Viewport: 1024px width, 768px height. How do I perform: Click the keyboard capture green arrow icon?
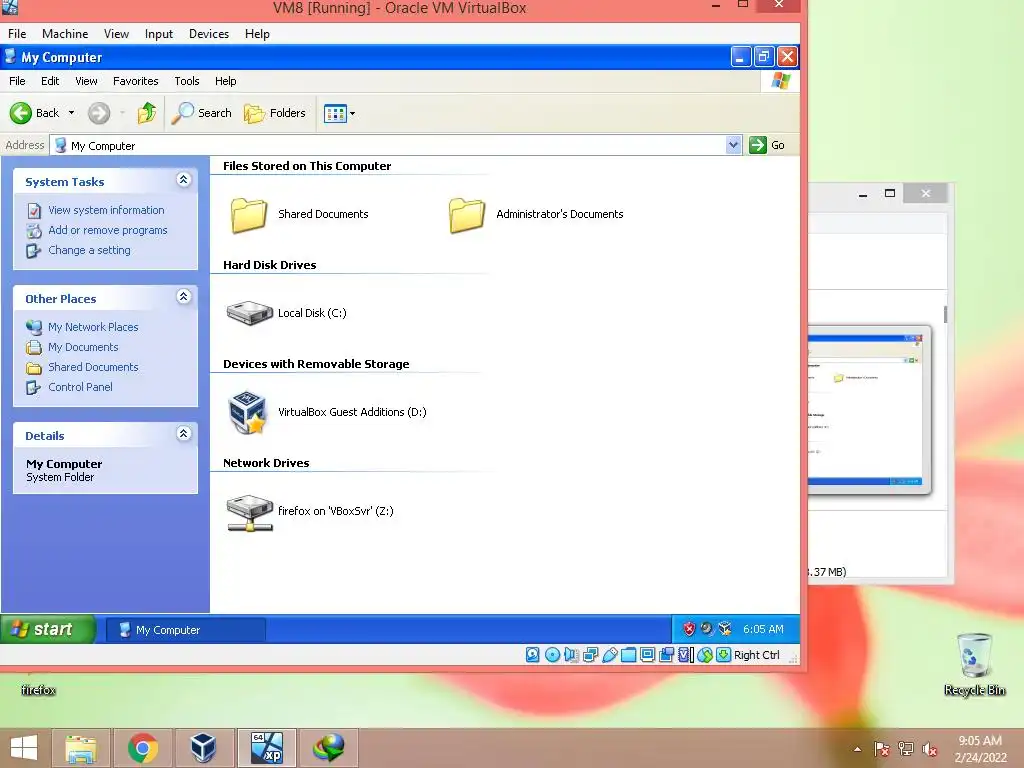click(724, 655)
